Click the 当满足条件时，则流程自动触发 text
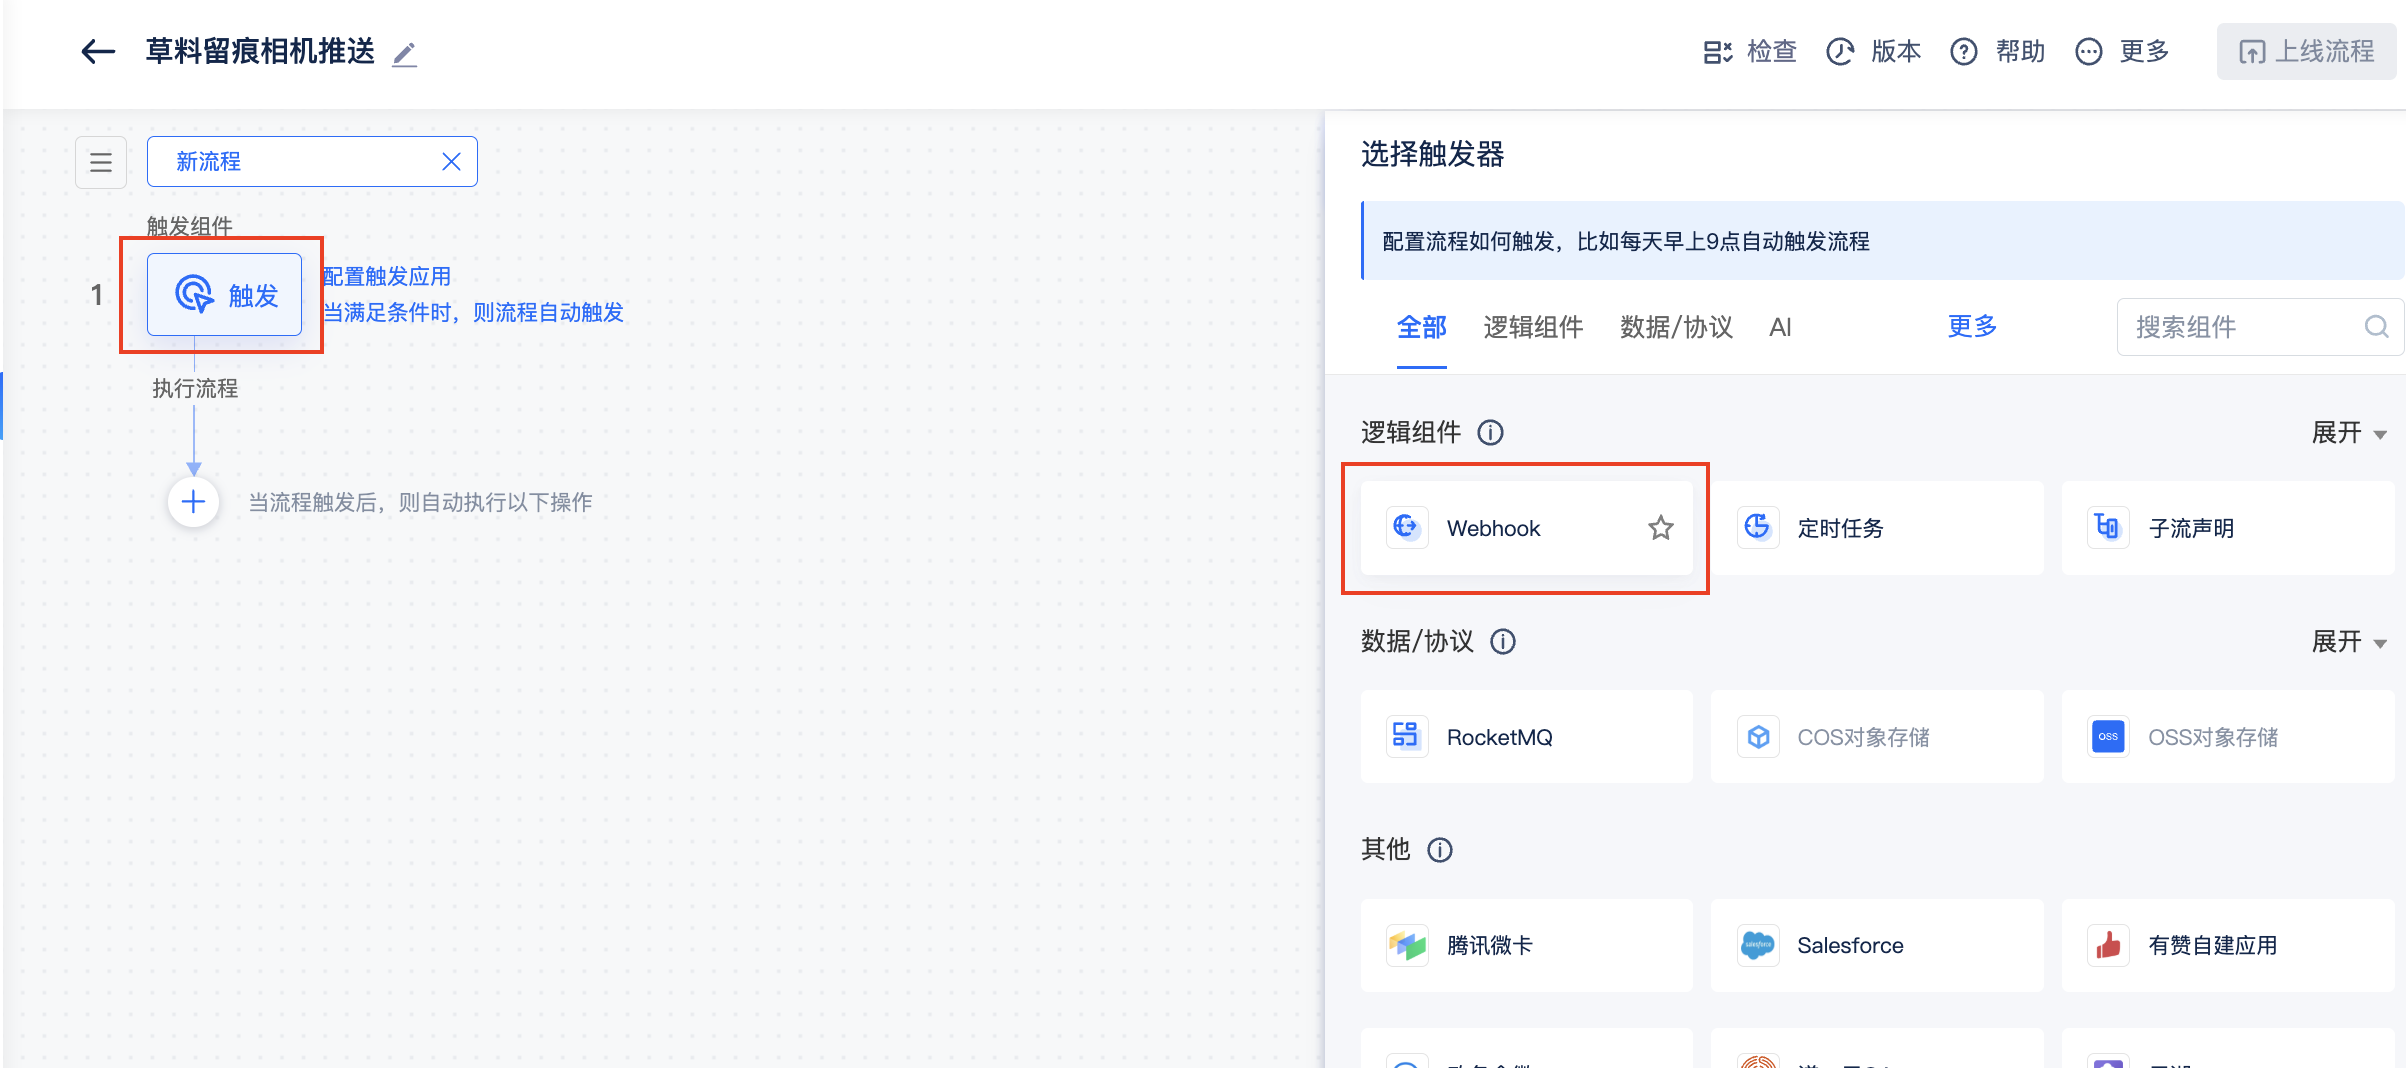Screen dimensions: 2406x1068 point(473,313)
